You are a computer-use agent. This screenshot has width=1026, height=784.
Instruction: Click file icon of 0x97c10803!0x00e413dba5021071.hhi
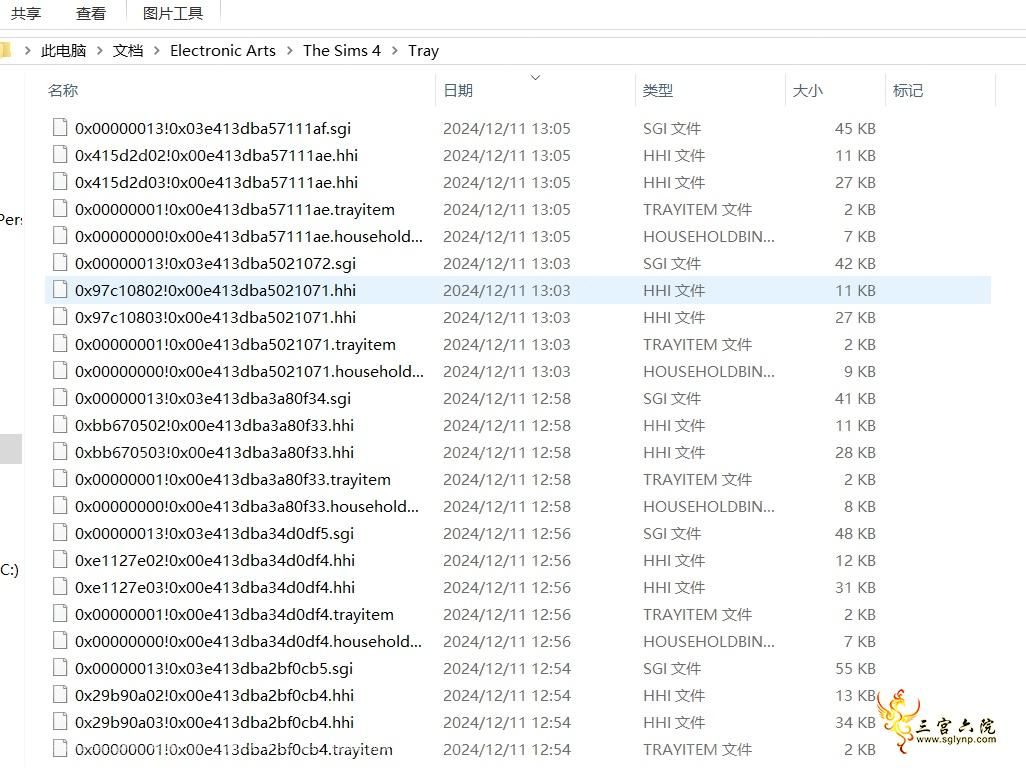tap(60, 317)
